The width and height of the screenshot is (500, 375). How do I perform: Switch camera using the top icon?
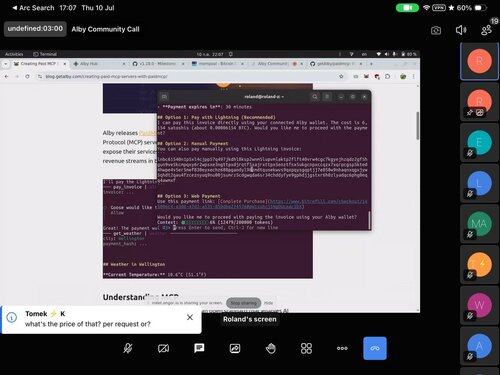(436, 31)
